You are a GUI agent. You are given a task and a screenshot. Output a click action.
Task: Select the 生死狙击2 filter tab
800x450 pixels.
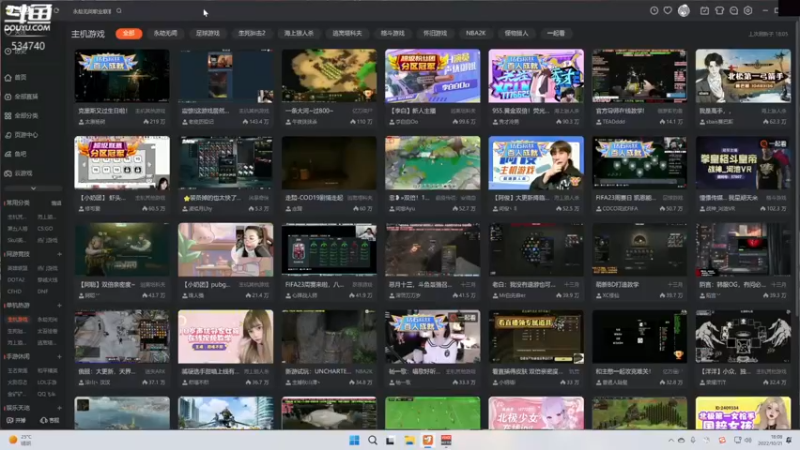(252, 33)
